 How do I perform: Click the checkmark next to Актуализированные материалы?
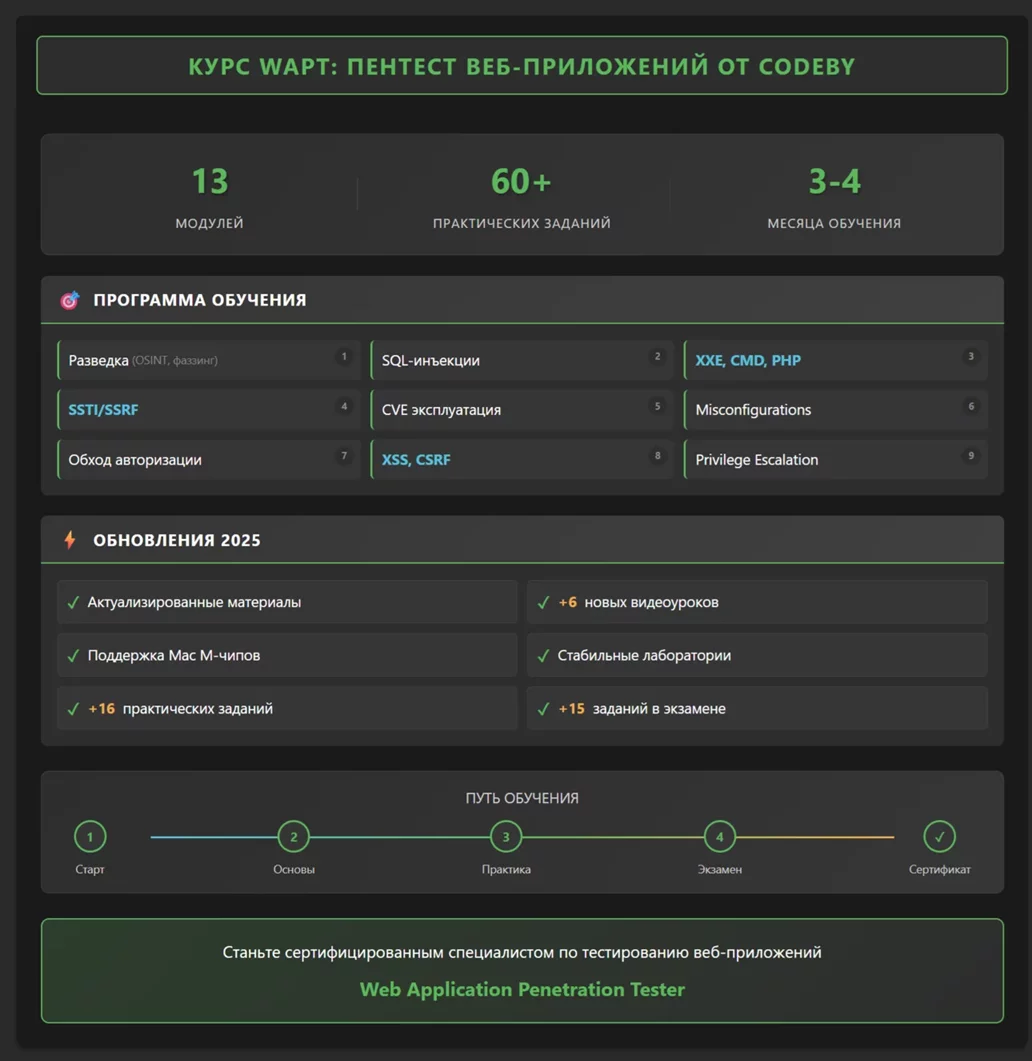(x=73, y=603)
